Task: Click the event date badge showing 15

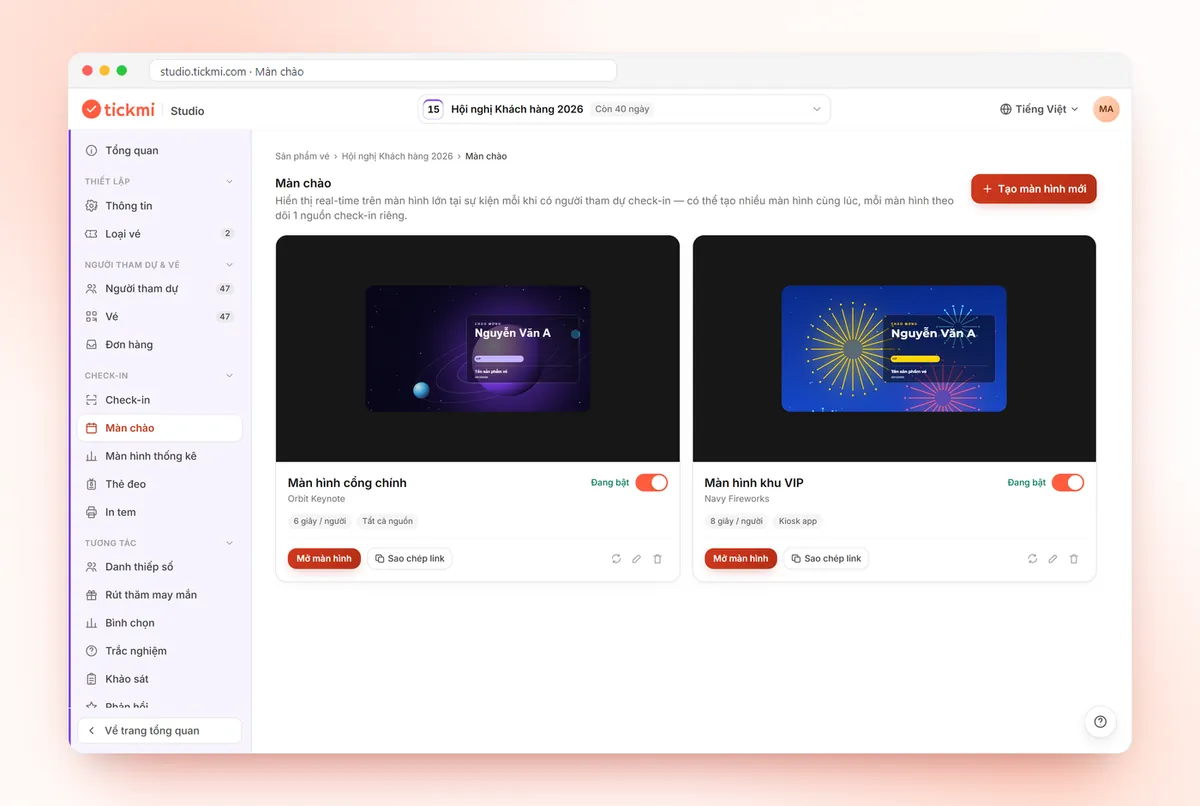Action: point(433,109)
